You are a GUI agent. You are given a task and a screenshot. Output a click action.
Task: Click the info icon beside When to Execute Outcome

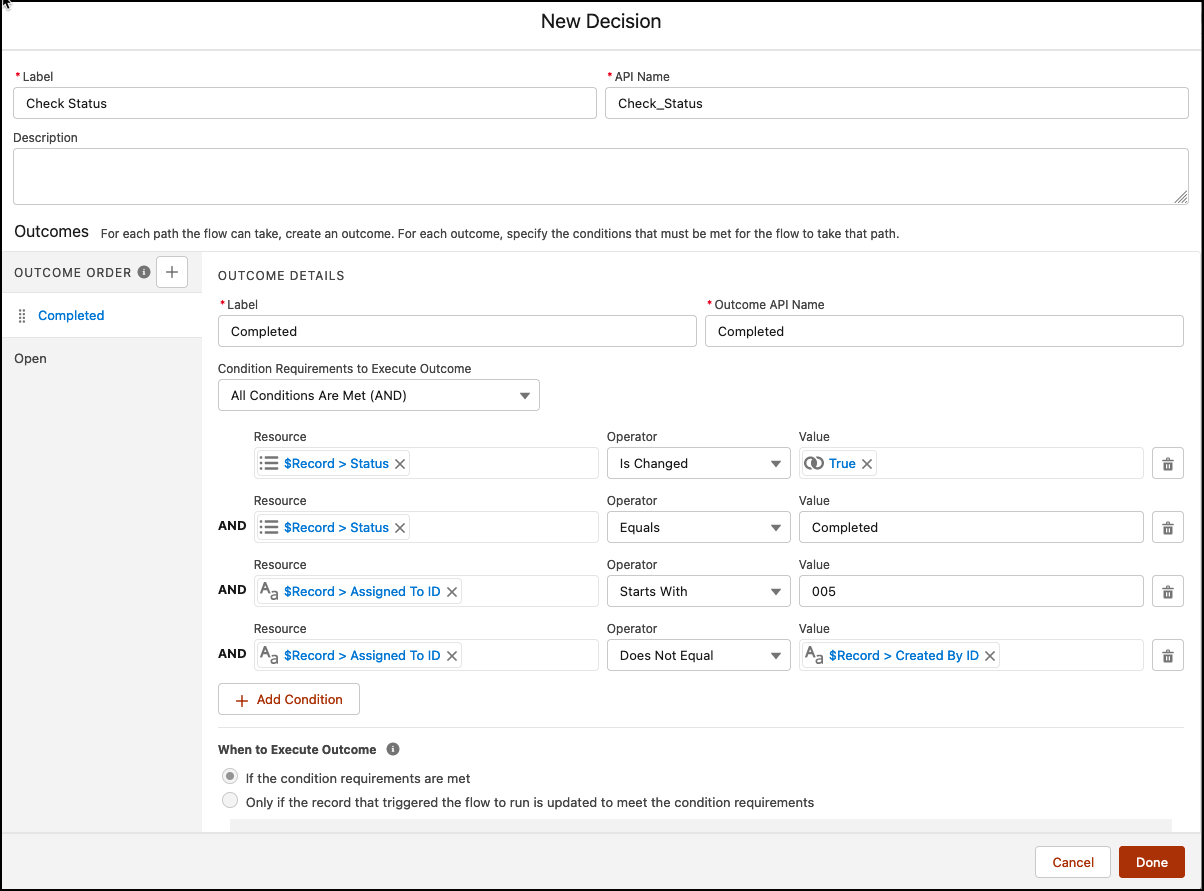pyautogui.click(x=392, y=749)
